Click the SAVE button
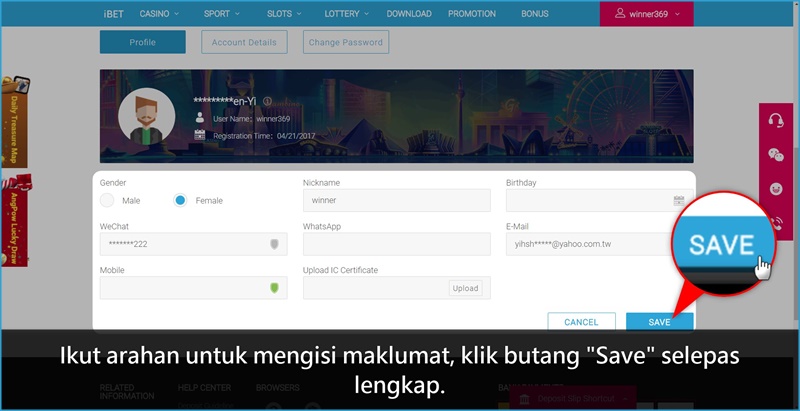The height and width of the screenshot is (411, 800). [x=659, y=322]
